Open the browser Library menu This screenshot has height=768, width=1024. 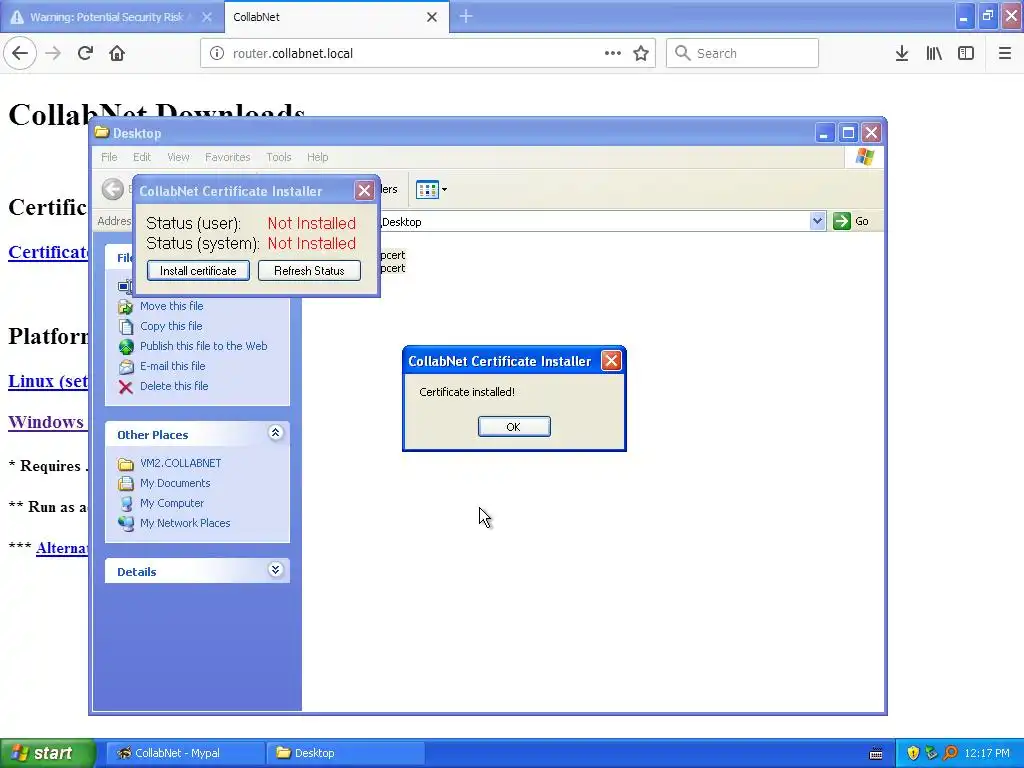pos(934,53)
